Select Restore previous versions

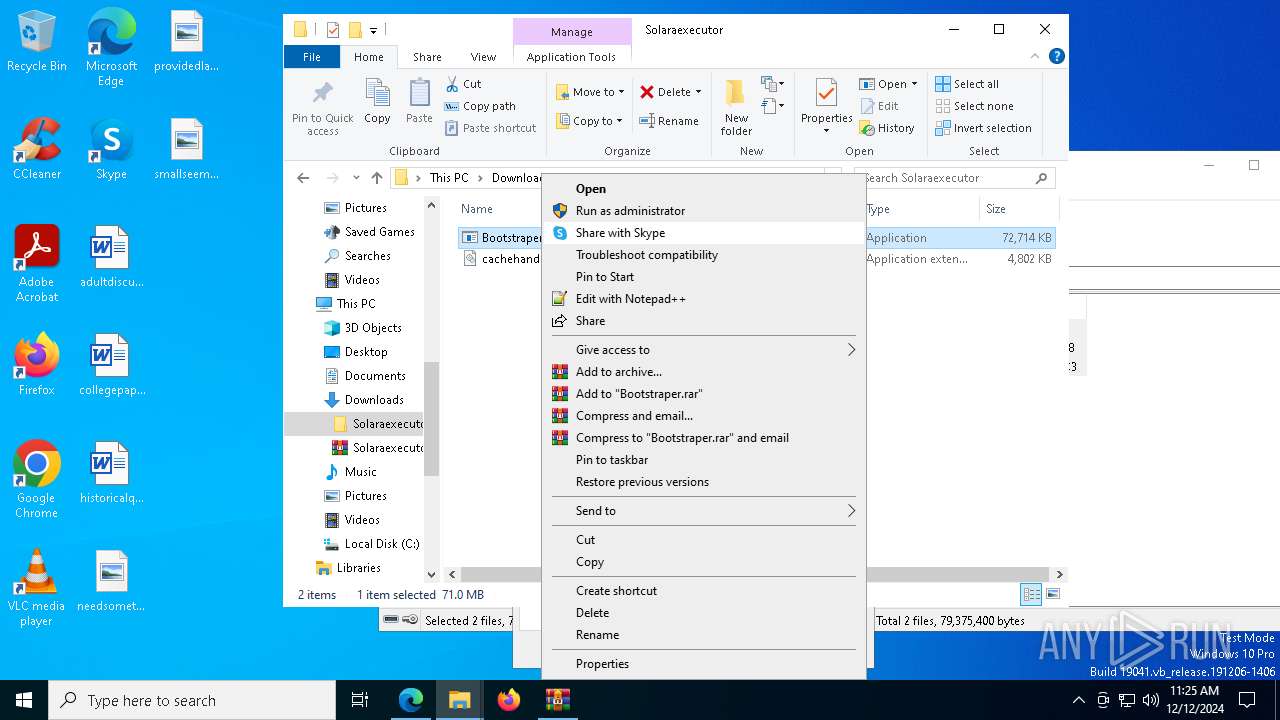[x=704, y=482]
